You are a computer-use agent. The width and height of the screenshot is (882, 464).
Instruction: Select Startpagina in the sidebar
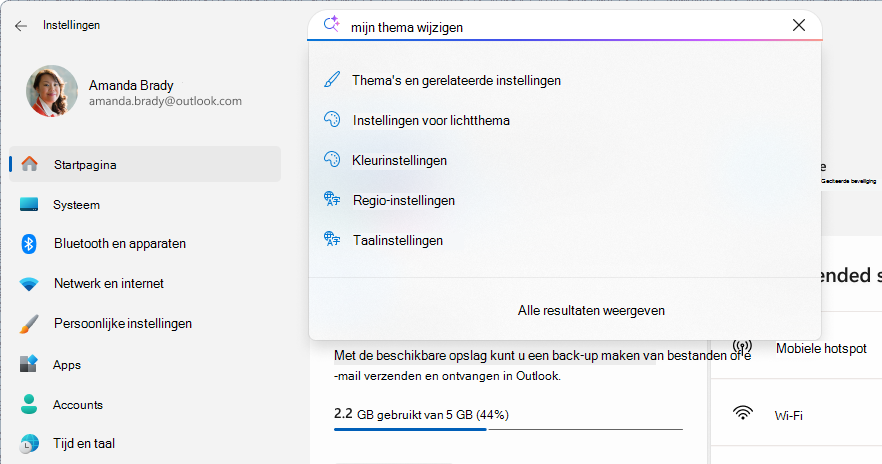[x=145, y=164]
